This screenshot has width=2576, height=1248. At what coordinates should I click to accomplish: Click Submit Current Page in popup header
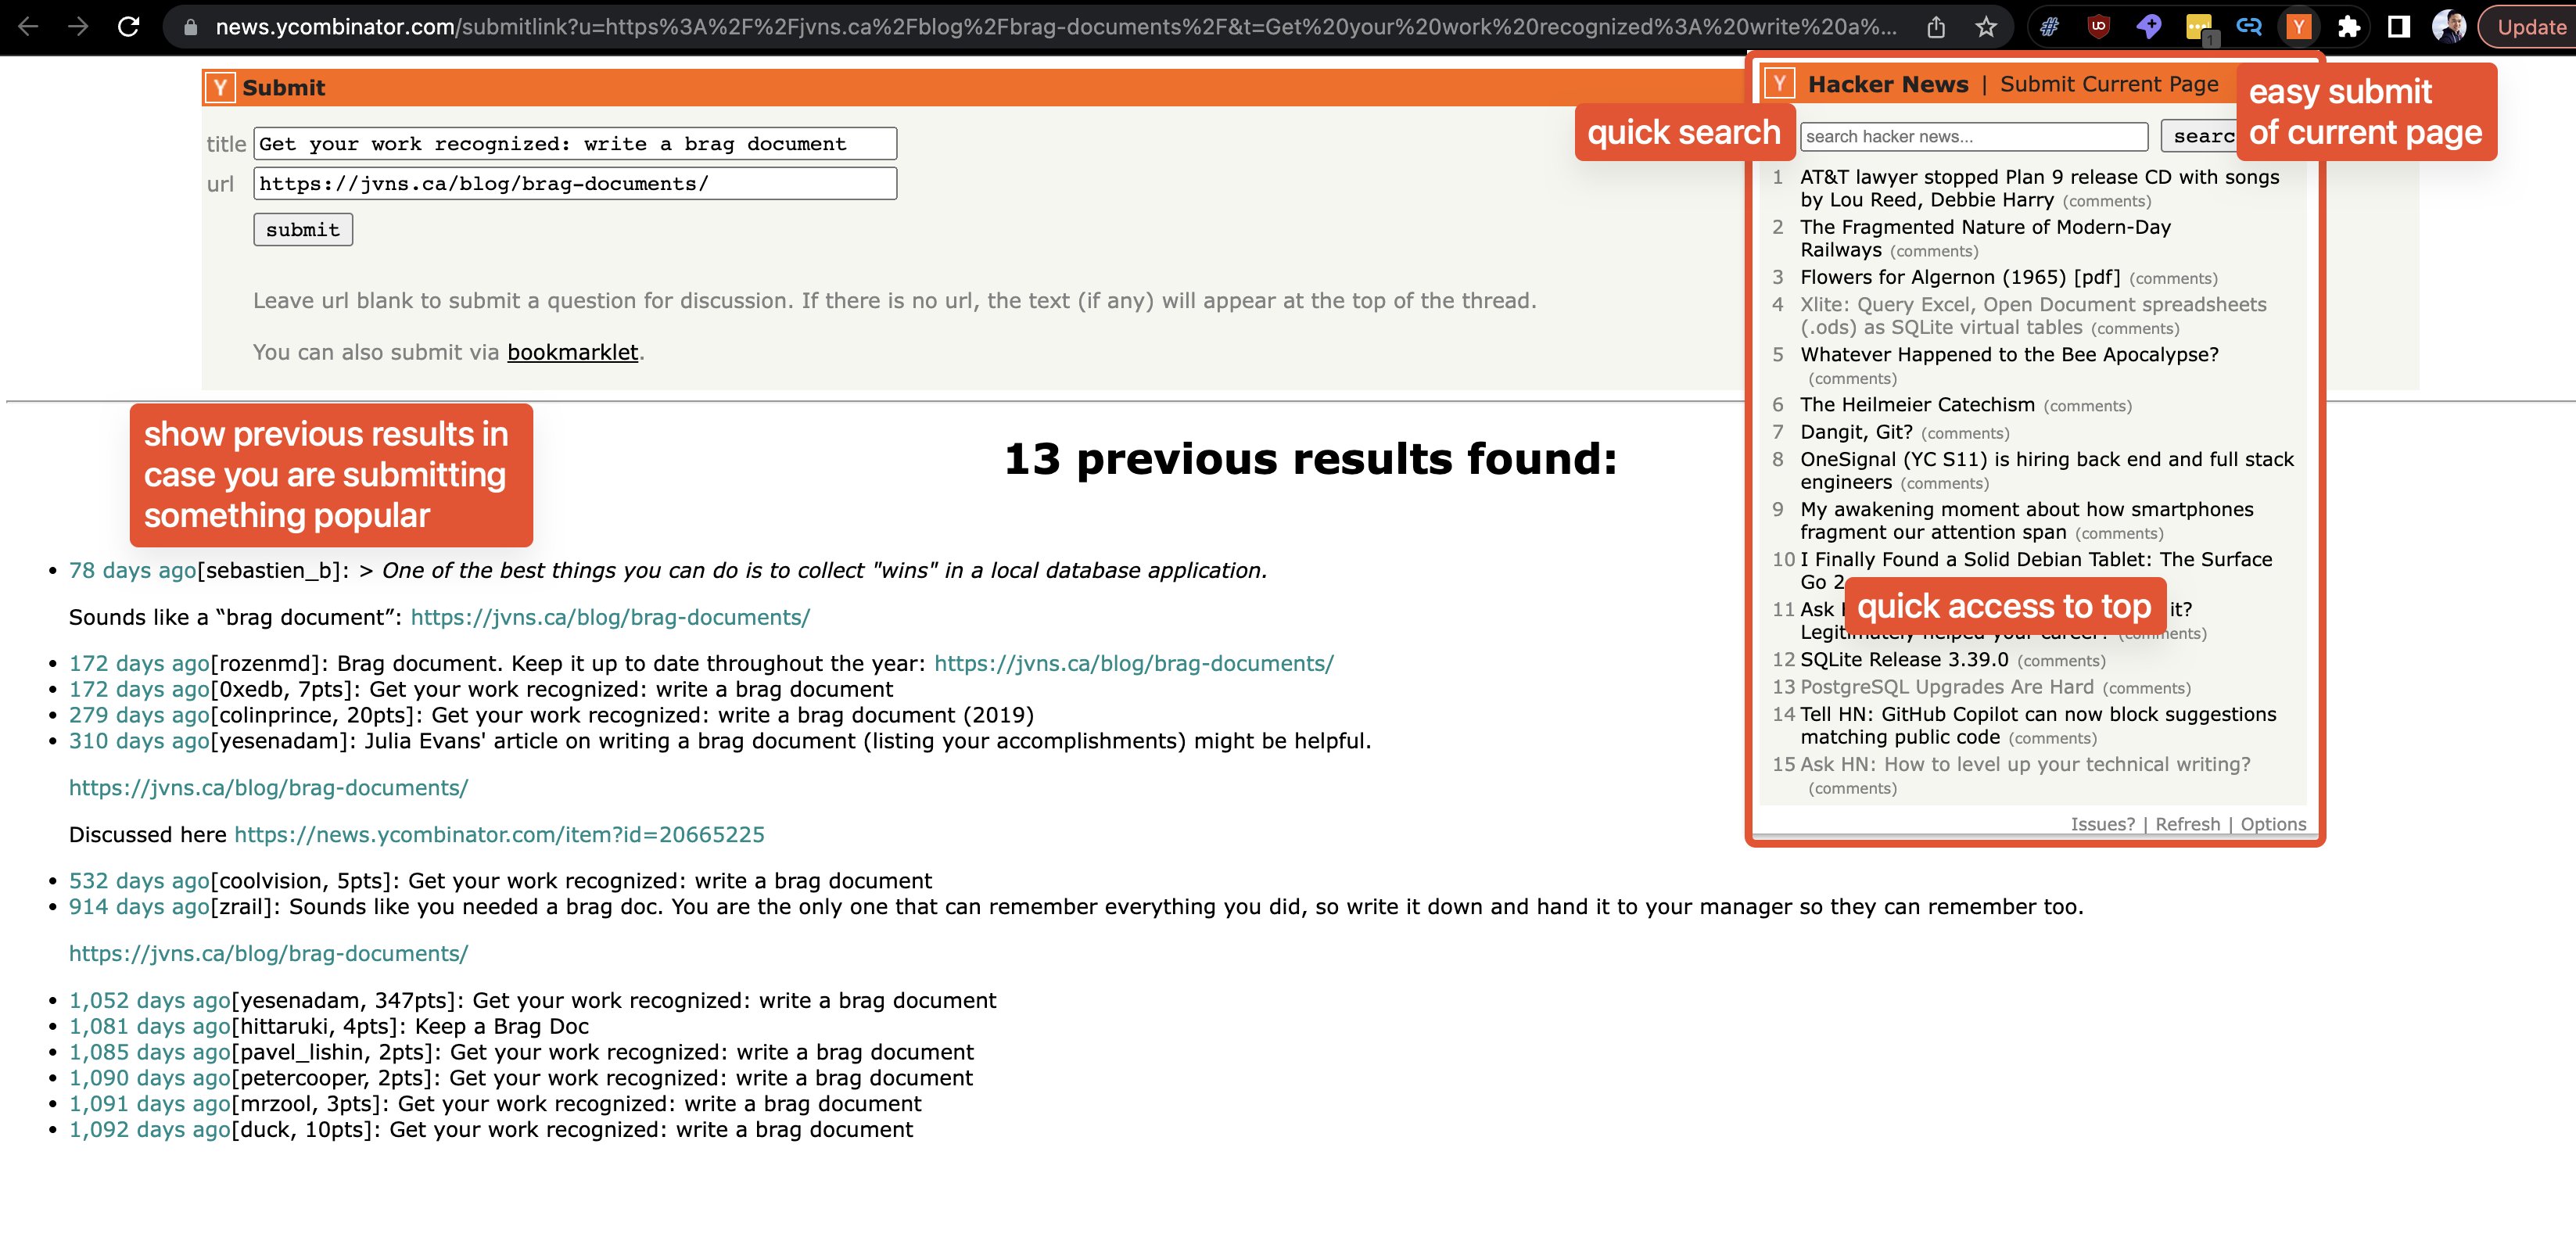point(2108,85)
